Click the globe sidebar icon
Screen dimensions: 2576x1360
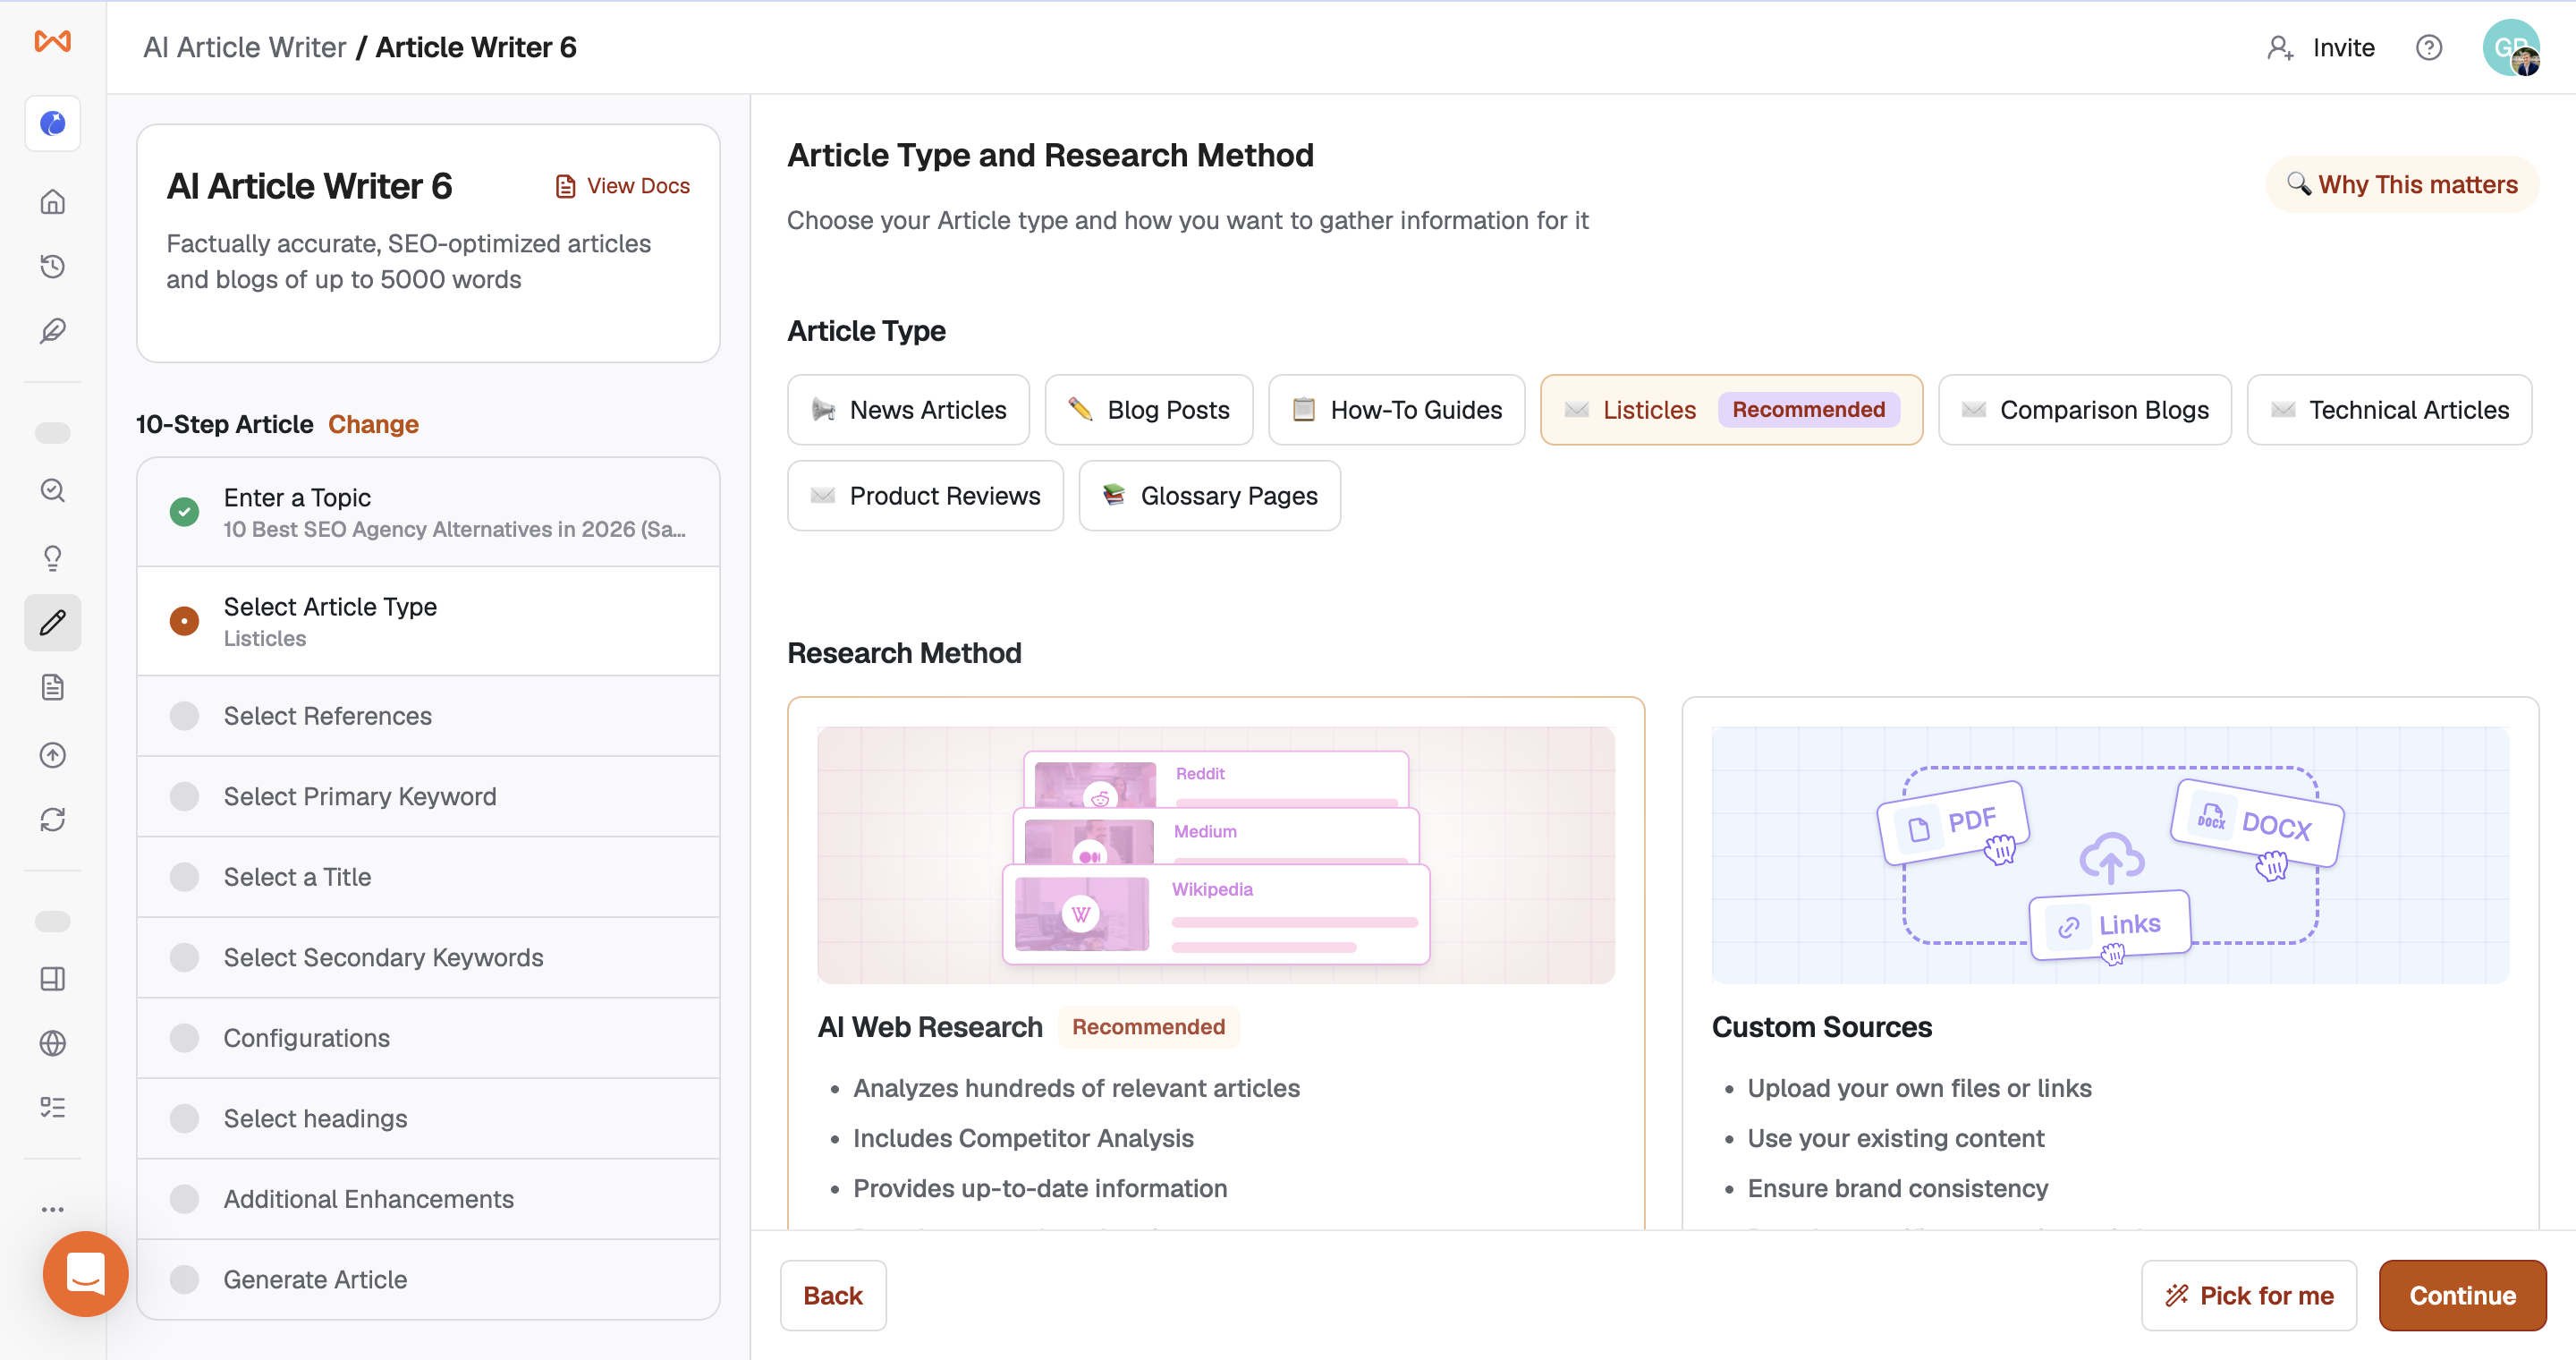click(x=52, y=1043)
